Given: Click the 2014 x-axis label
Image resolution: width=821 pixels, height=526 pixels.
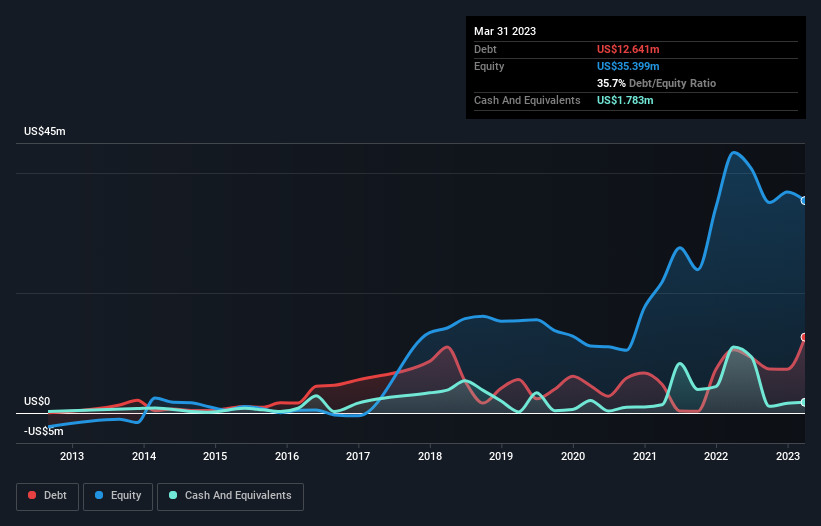Looking at the screenshot, I should pyautogui.click(x=144, y=456).
